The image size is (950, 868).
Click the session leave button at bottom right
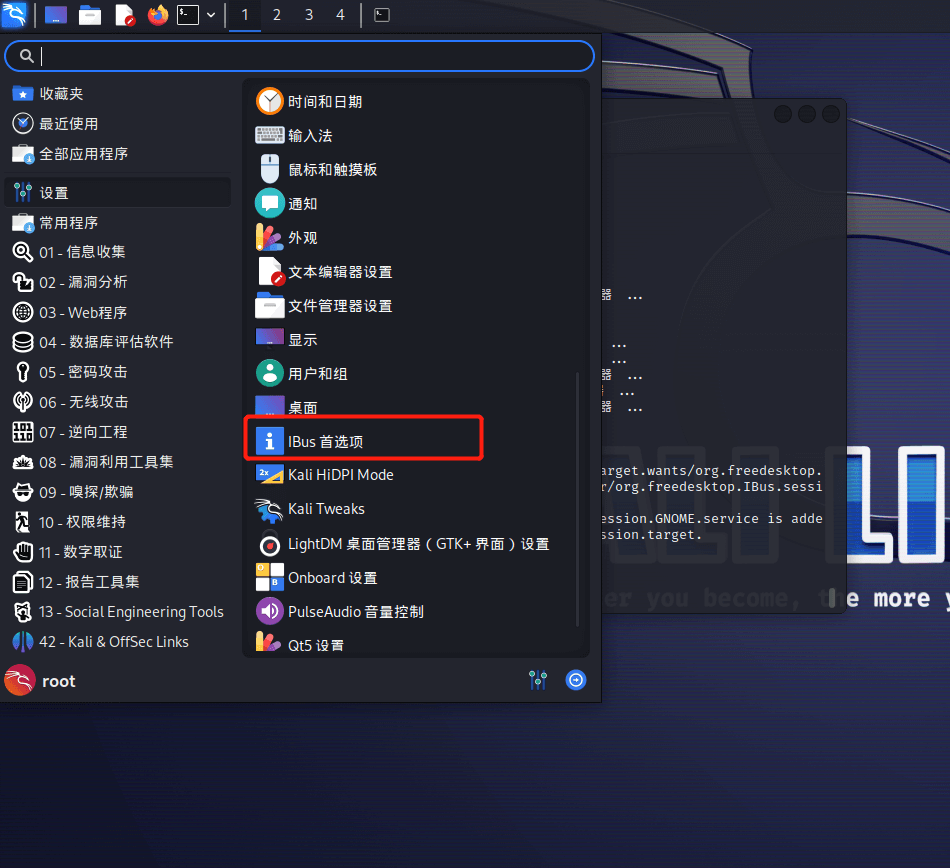tap(575, 680)
